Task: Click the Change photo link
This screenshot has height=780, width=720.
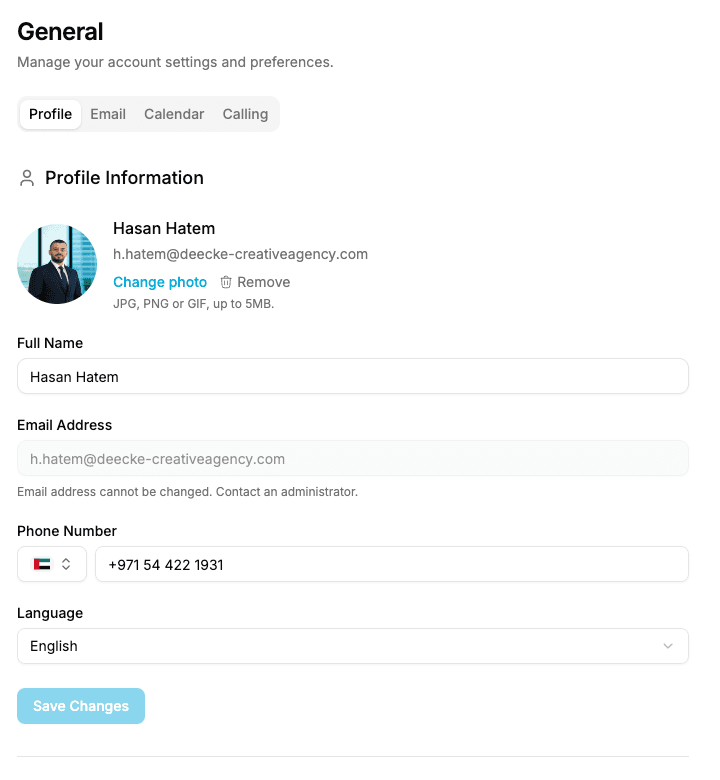Action: [x=160, y=282]
